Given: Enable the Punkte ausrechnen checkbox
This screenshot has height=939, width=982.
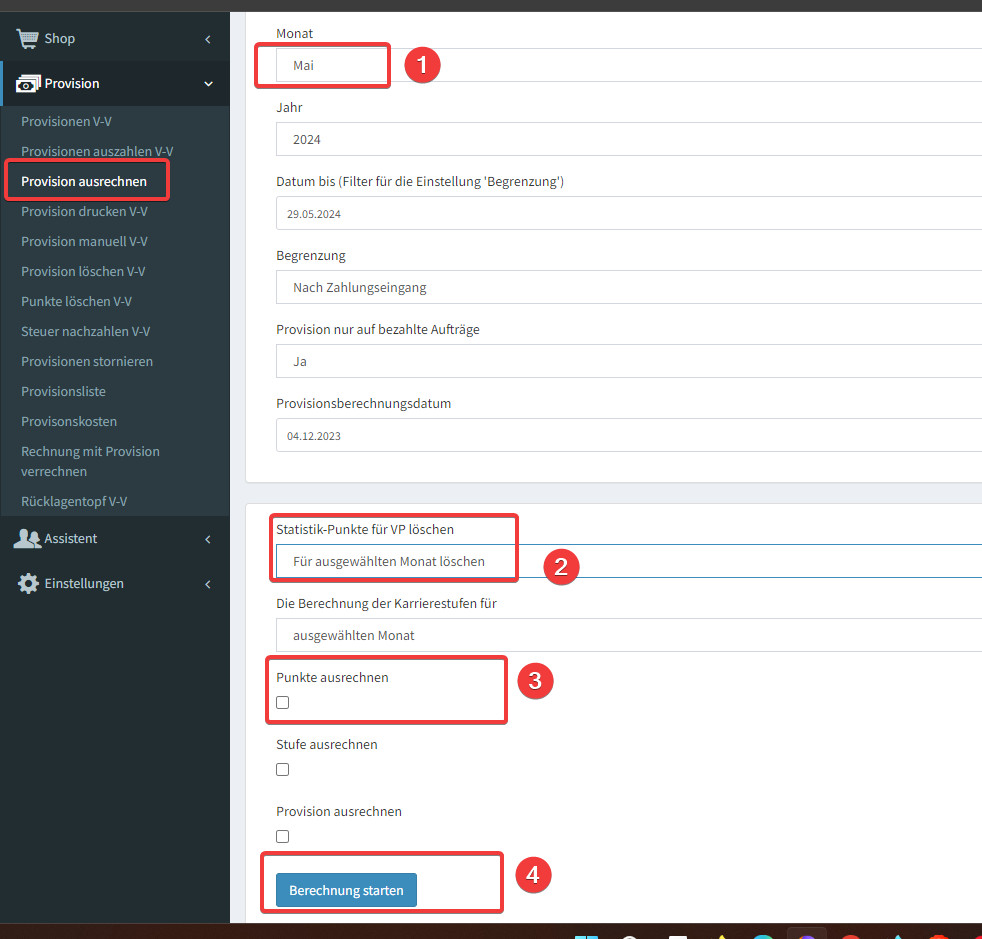Looking at the screenshot, I should click(283, 703).
